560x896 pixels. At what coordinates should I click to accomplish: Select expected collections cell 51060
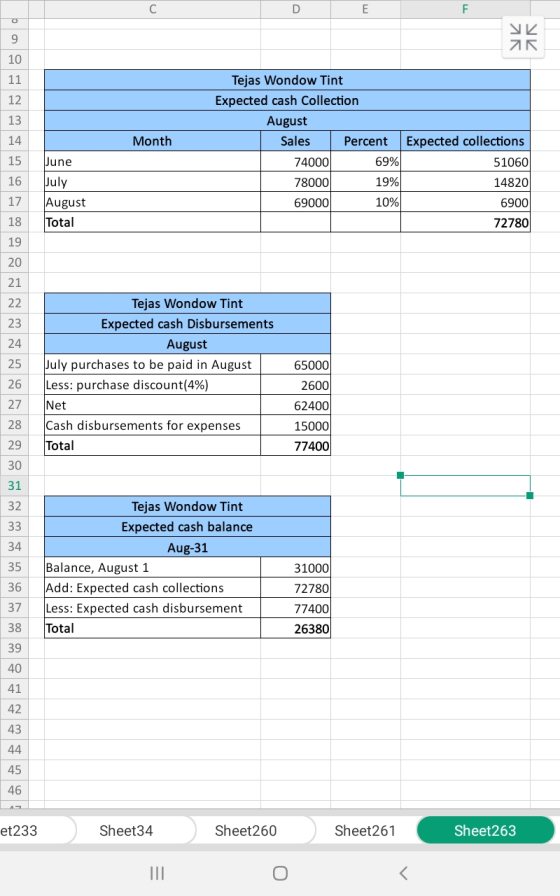(x=465, y=161)
